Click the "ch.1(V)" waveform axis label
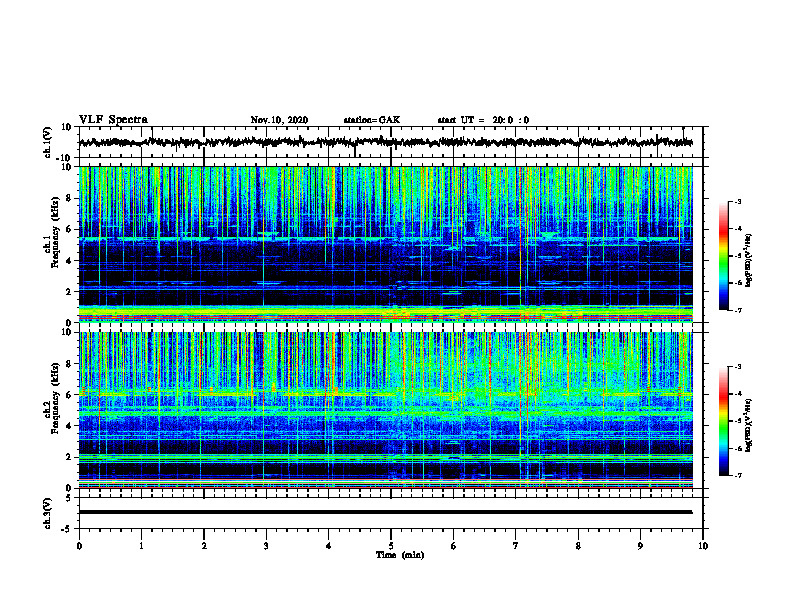 click(x=48, y=142)
